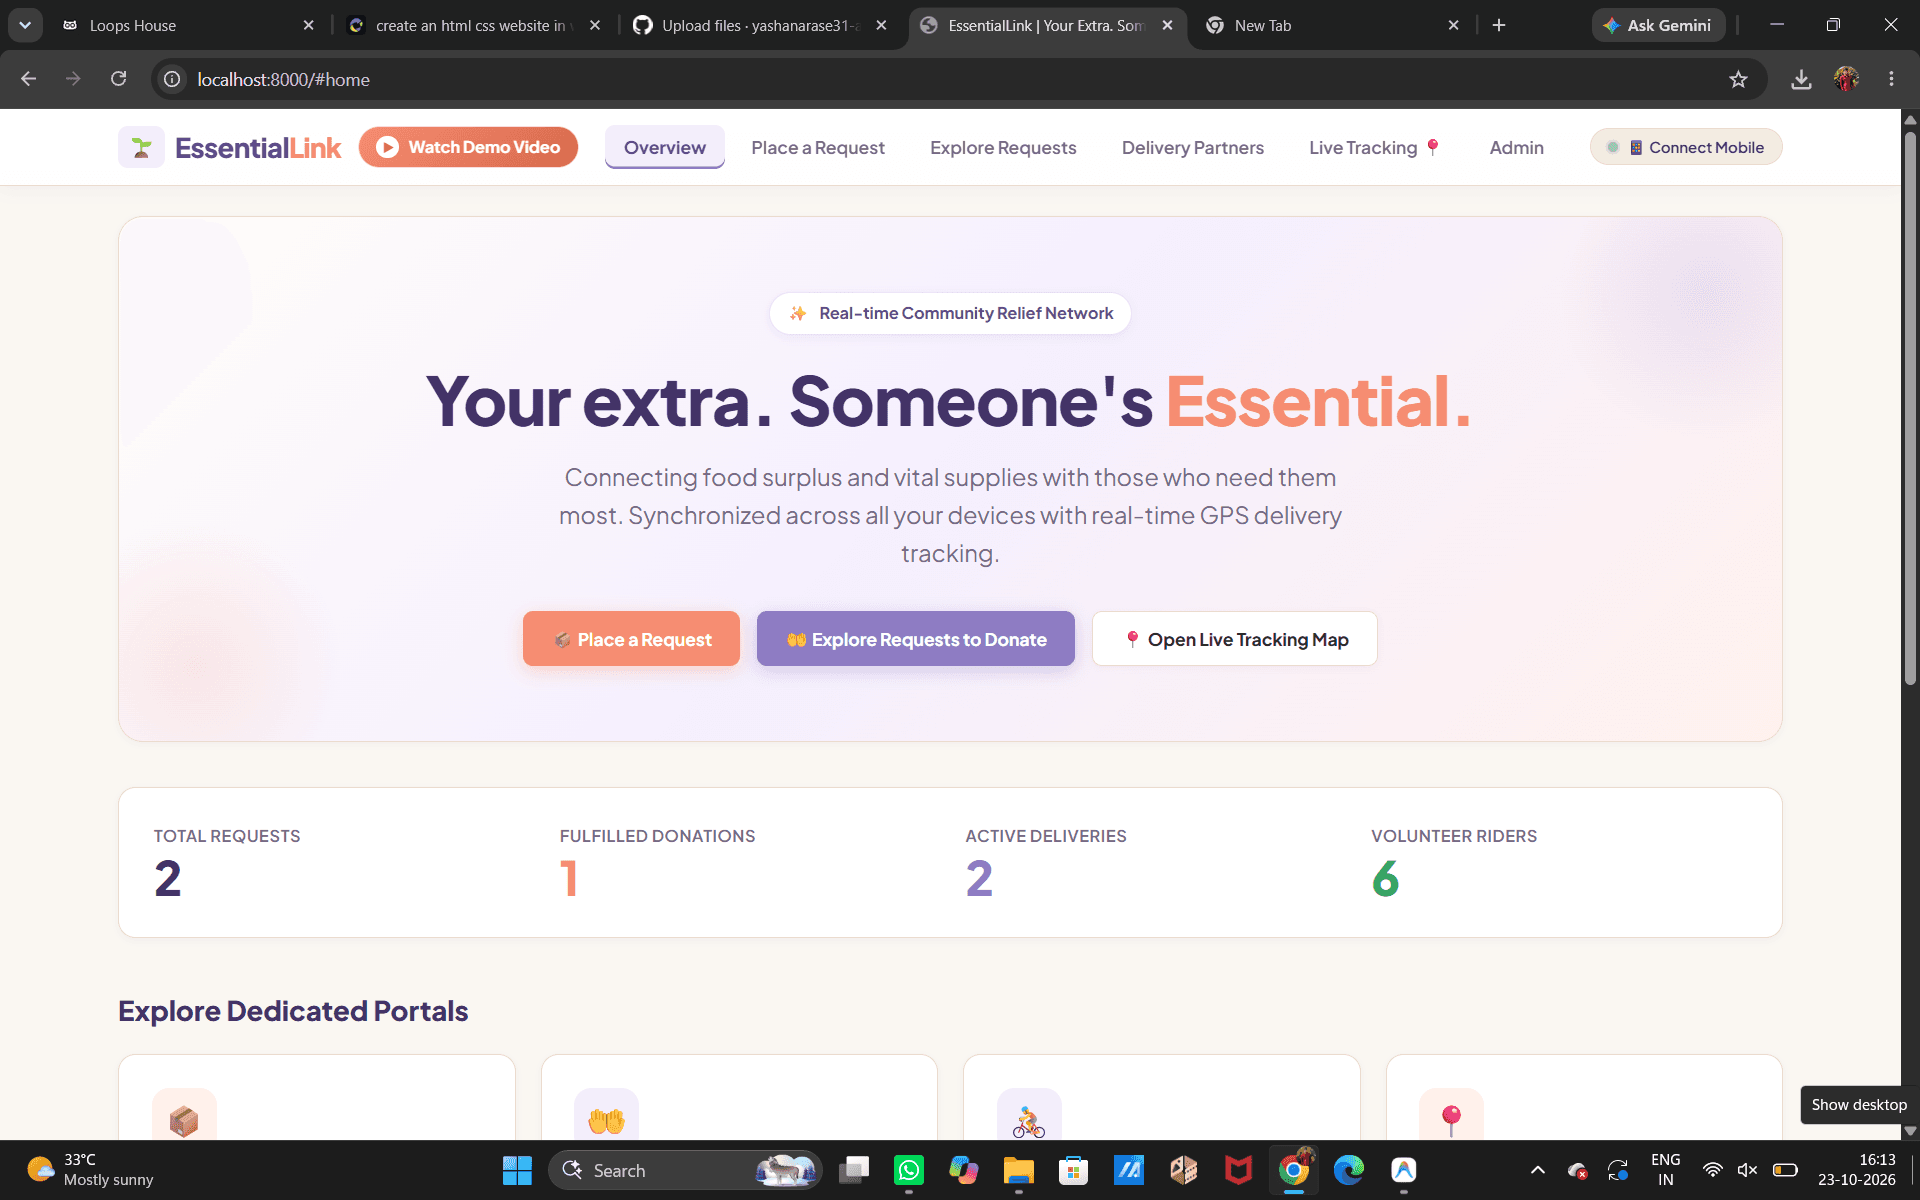Show hidden system tray icons chevron
The image size is (1920, 1200).
1538,1170
